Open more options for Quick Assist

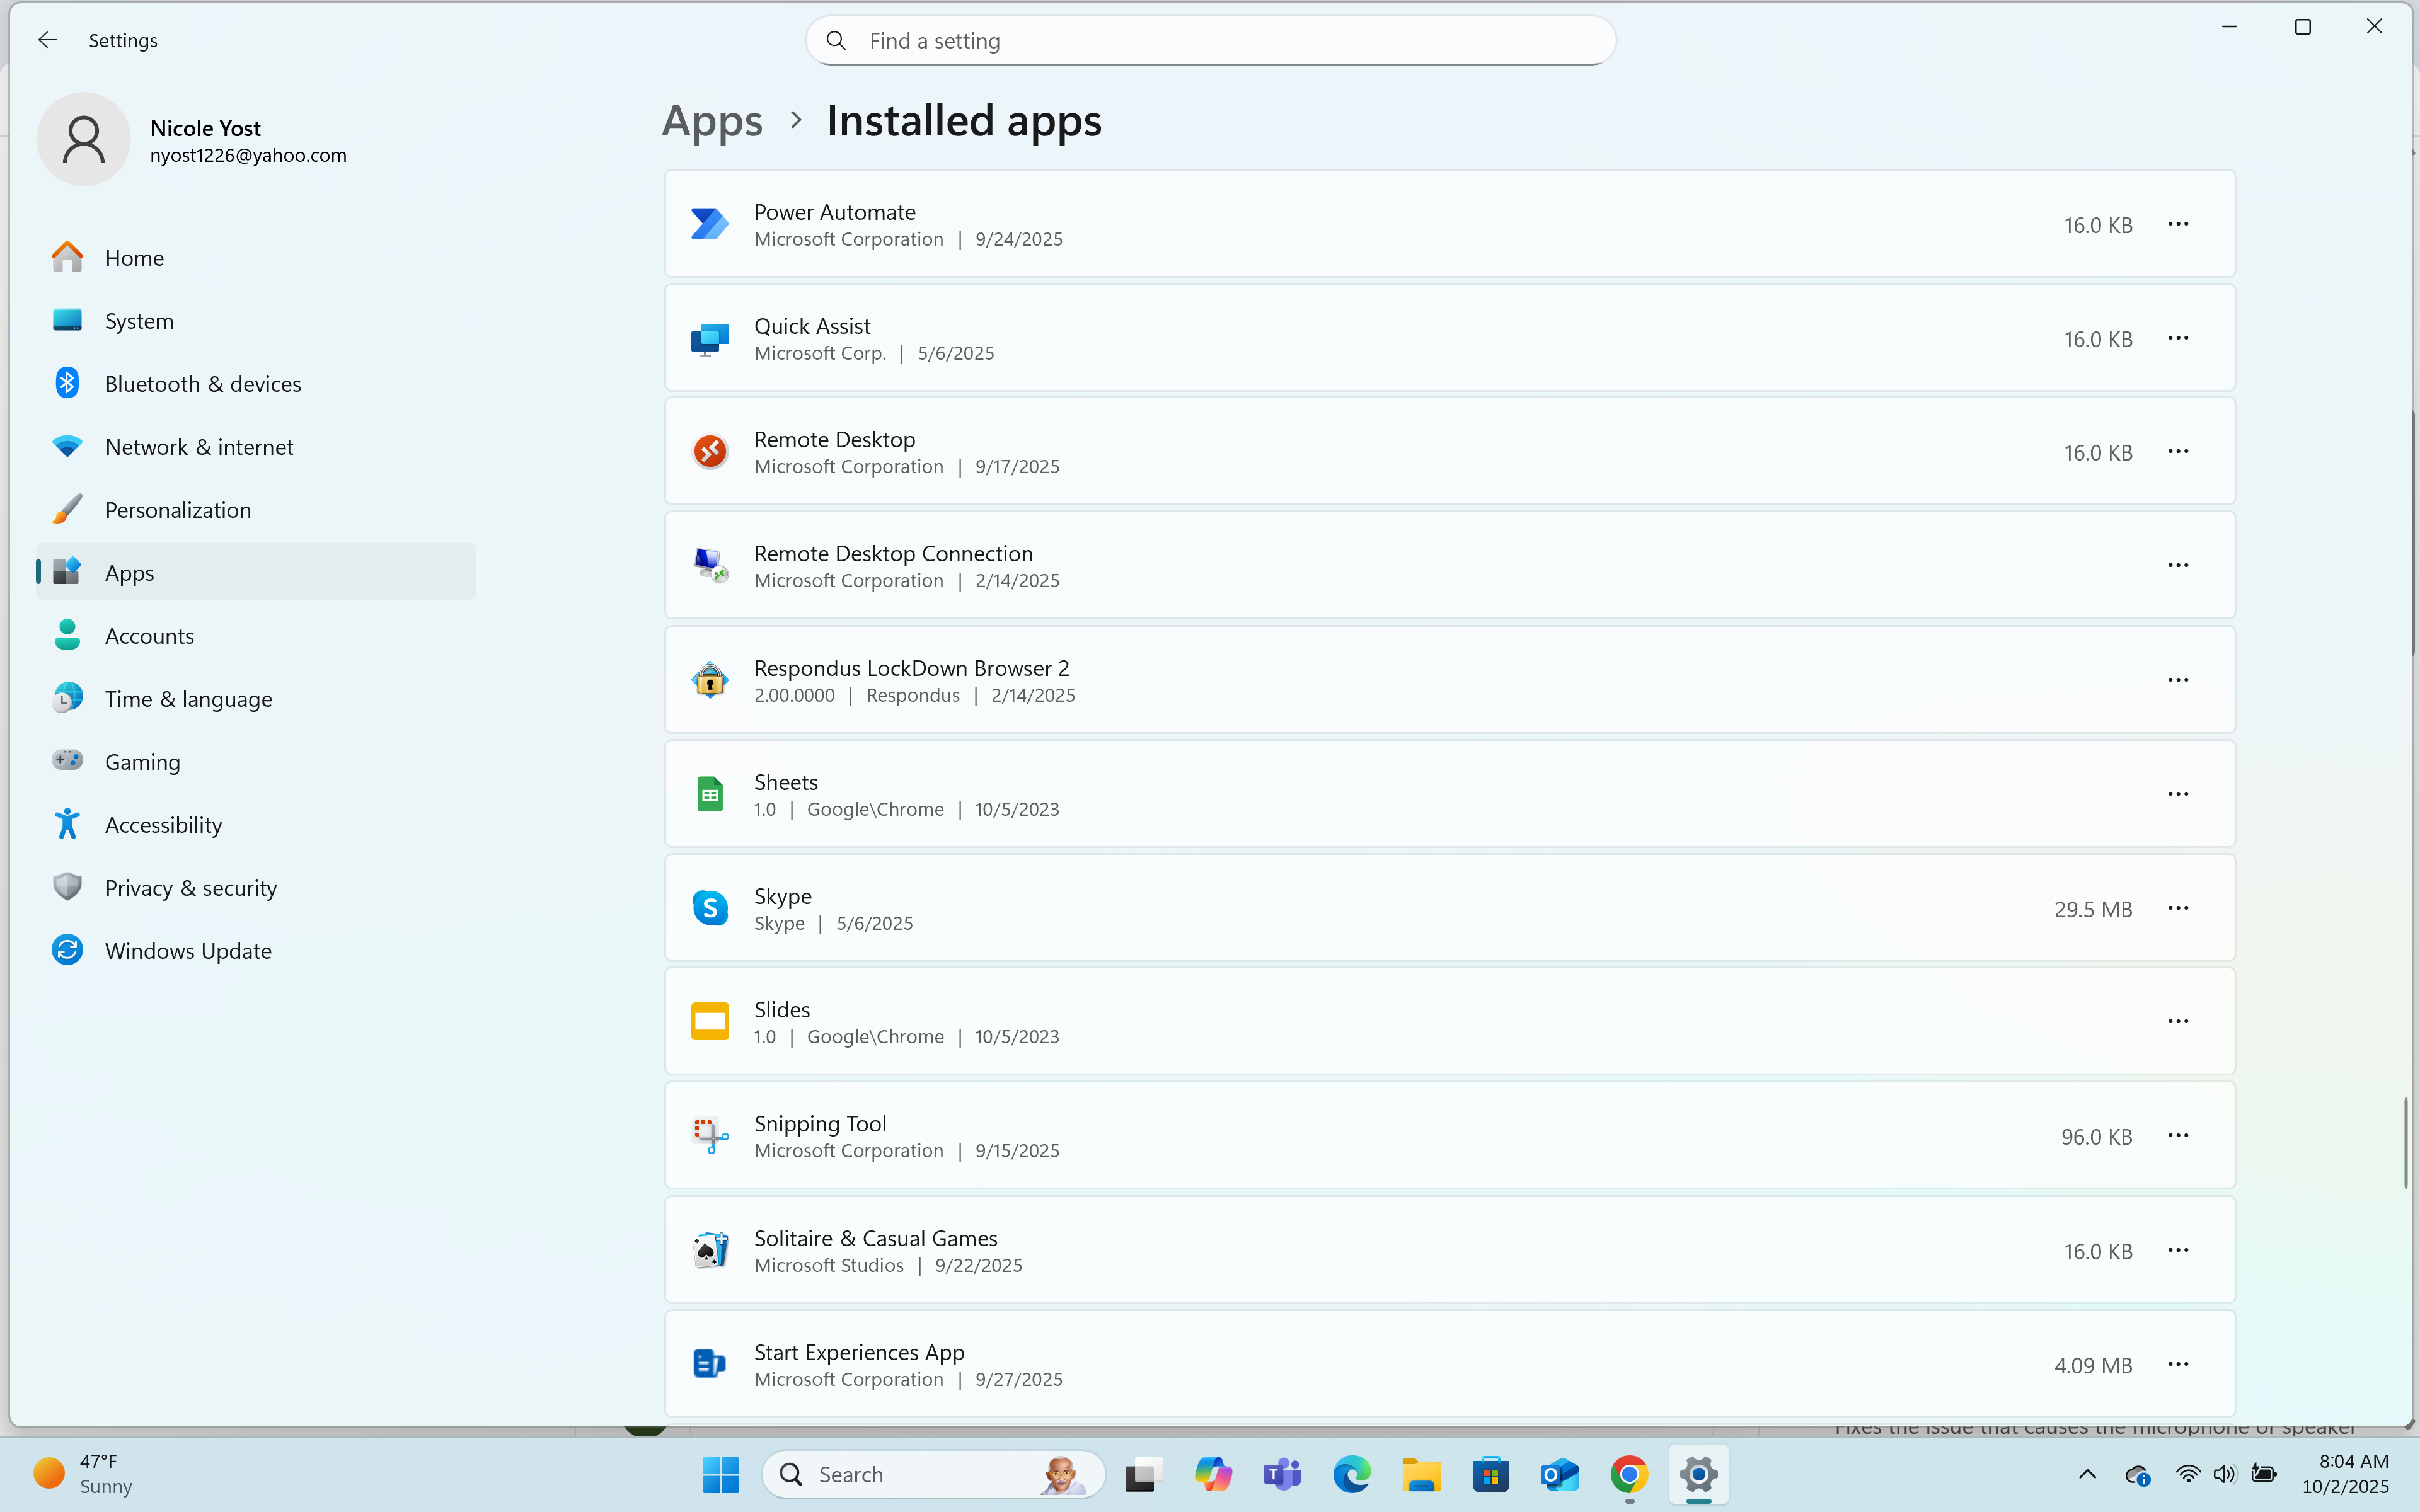coord(2178,338)
